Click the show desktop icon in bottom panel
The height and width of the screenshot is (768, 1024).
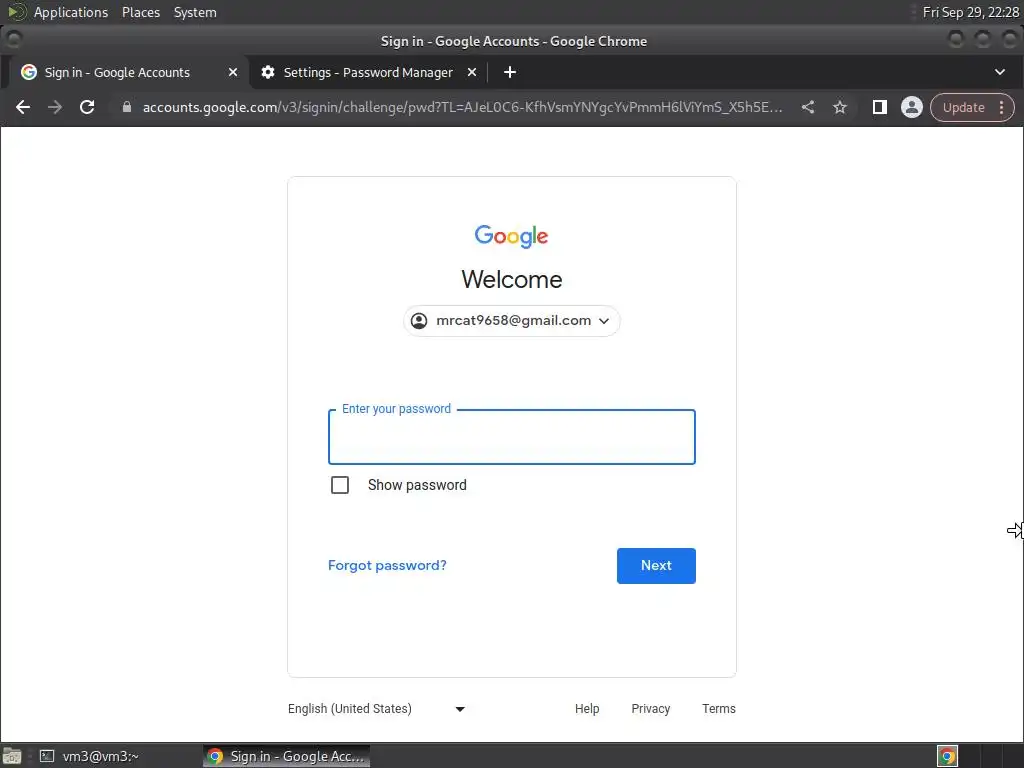pyautogui.click(x=12, y=756)
